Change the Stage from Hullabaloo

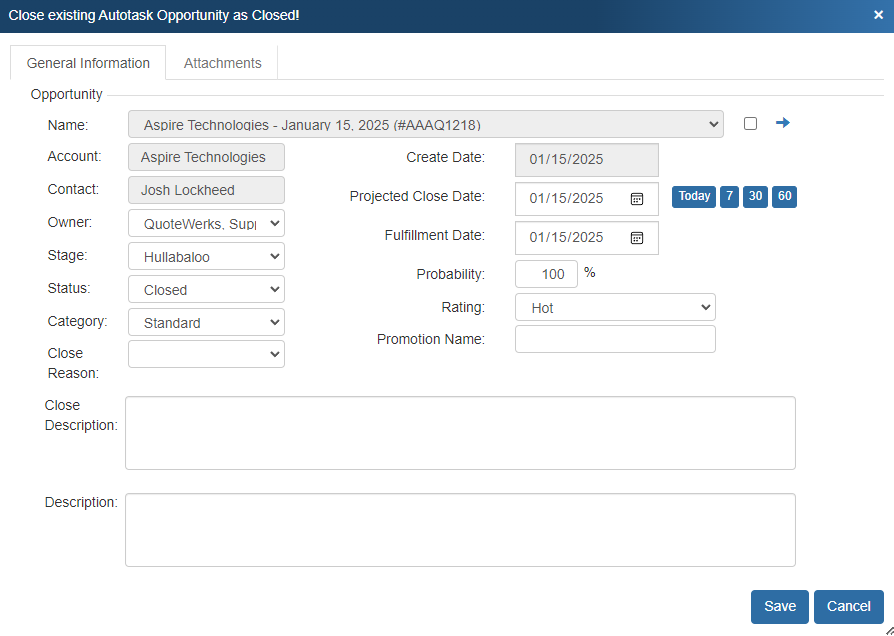[206, 256]
